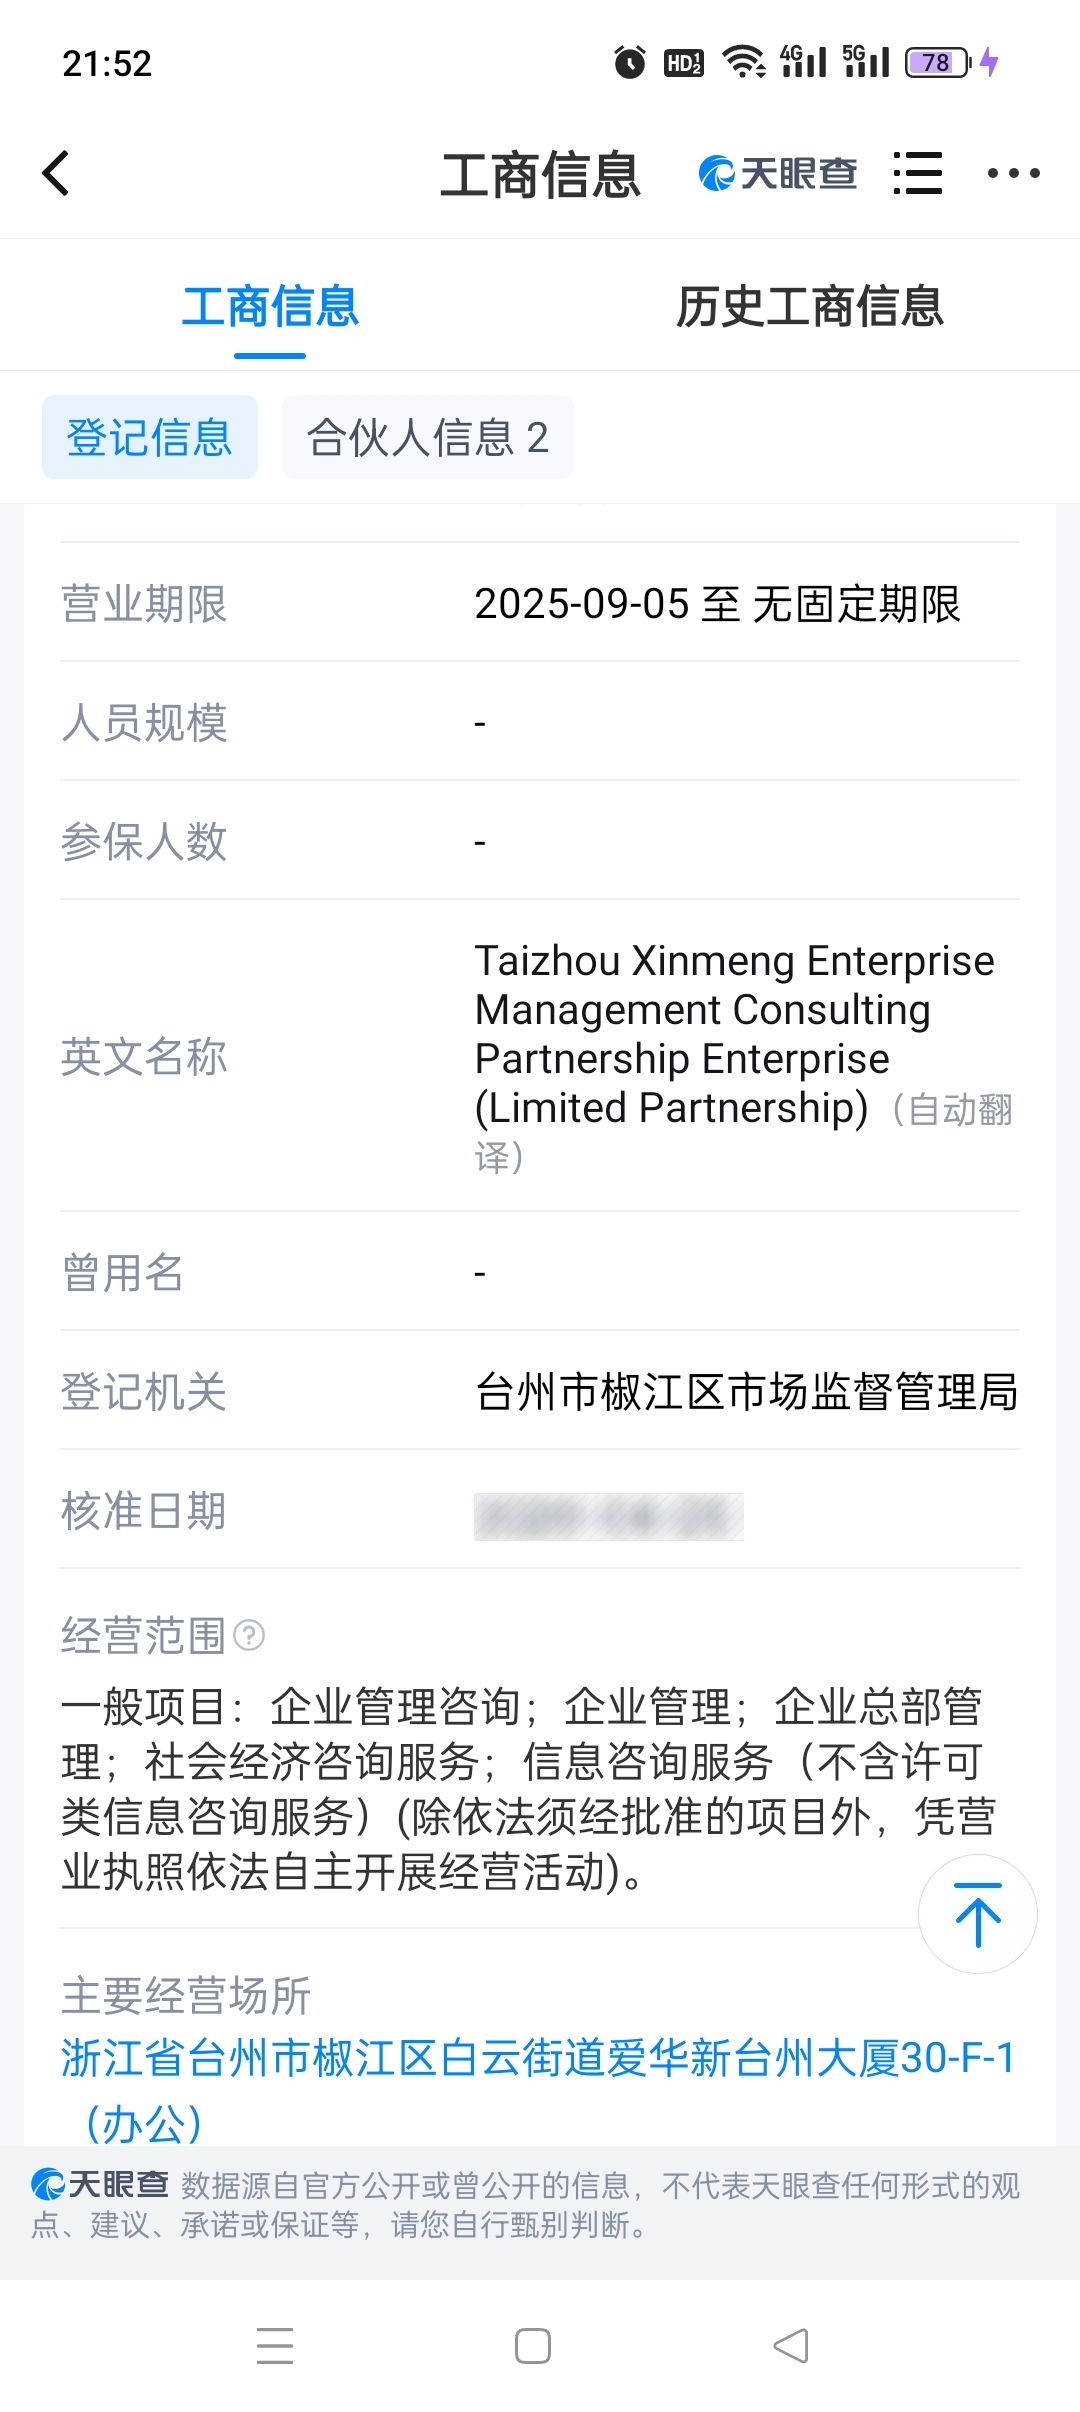Select the 登记信息 chip

150,437
